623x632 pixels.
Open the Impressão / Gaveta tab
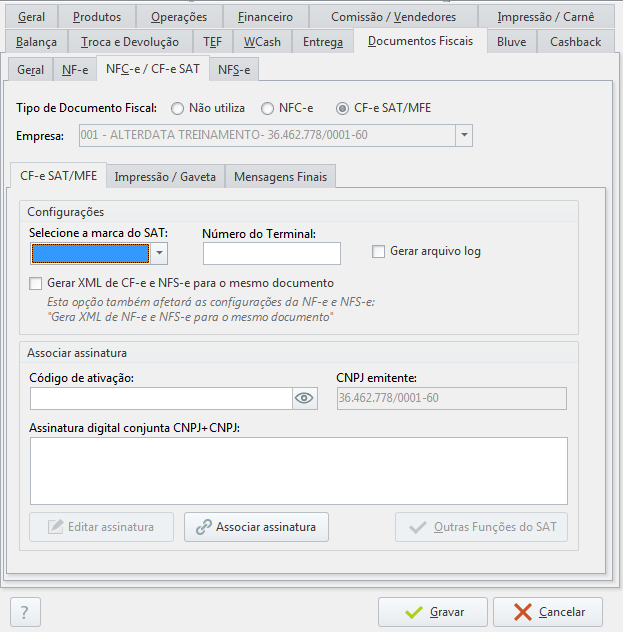(165, 177)
